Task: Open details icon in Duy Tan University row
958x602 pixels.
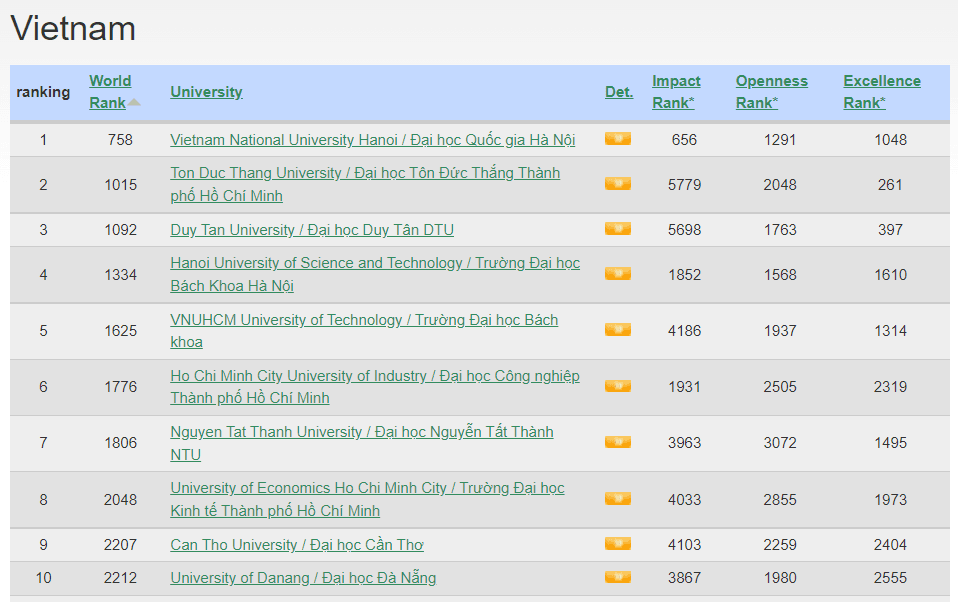Action: [x=617, y=229]
